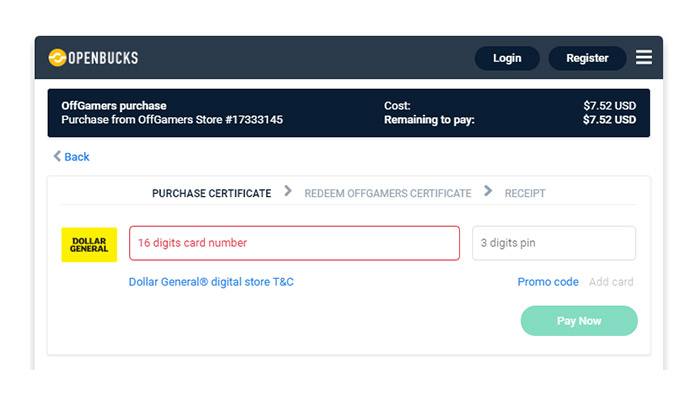Focus the 3 digits pin field
Screen dimensions: 700x400
click(554, 243)
